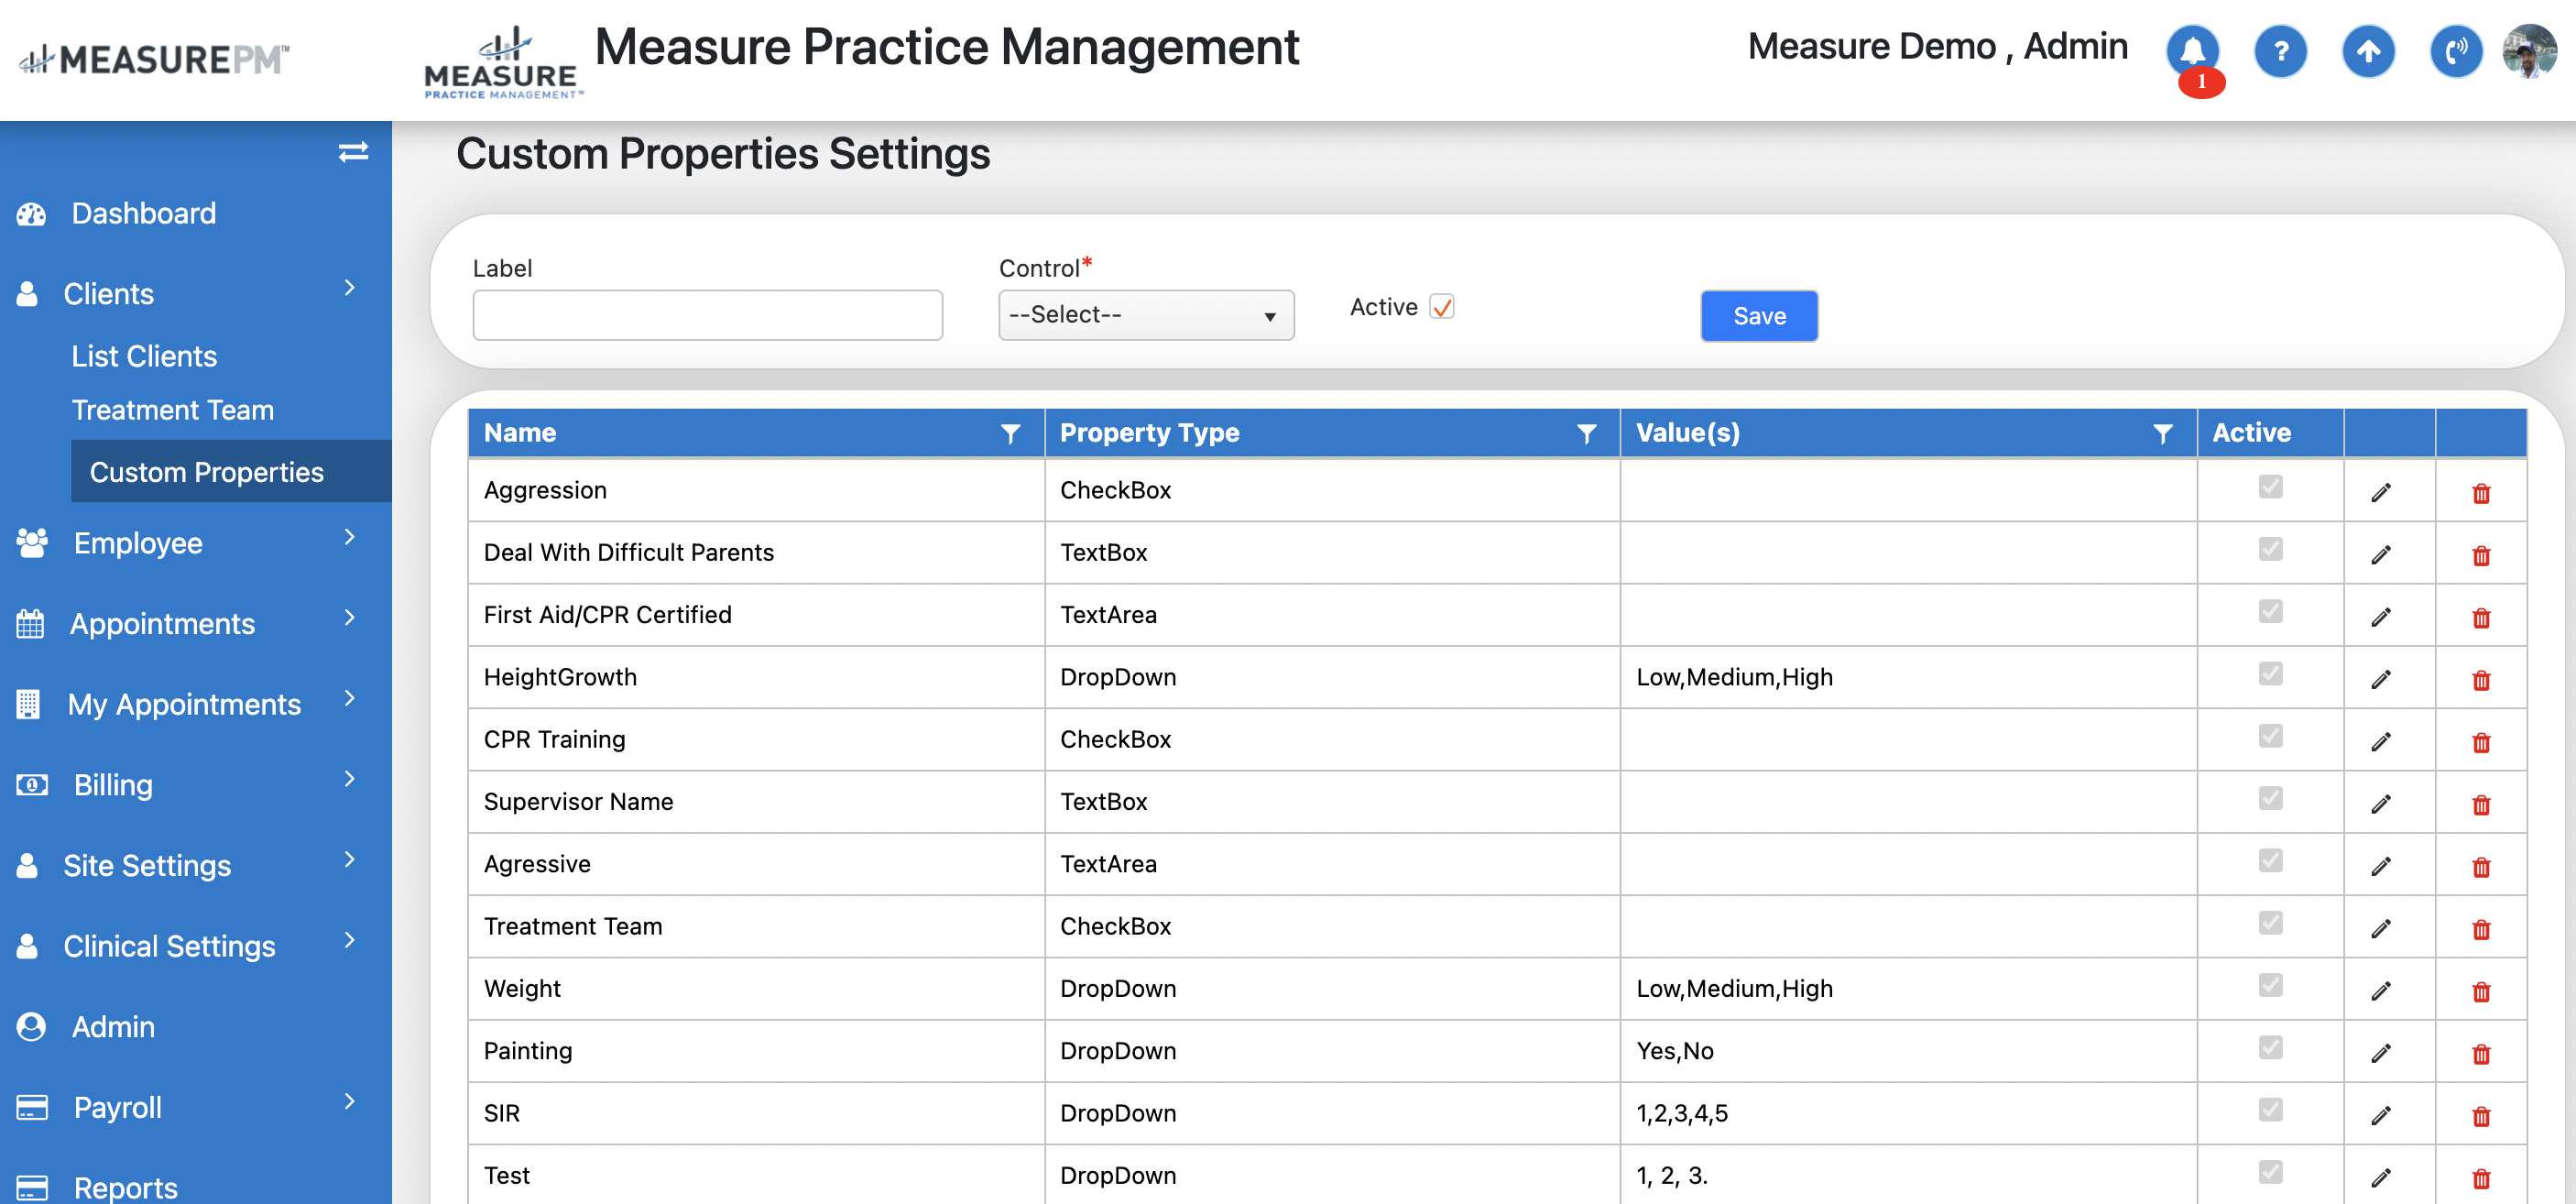Click the phone call icon in header
Viewport: 2576px width, 1204px height.
[2455, 50]
